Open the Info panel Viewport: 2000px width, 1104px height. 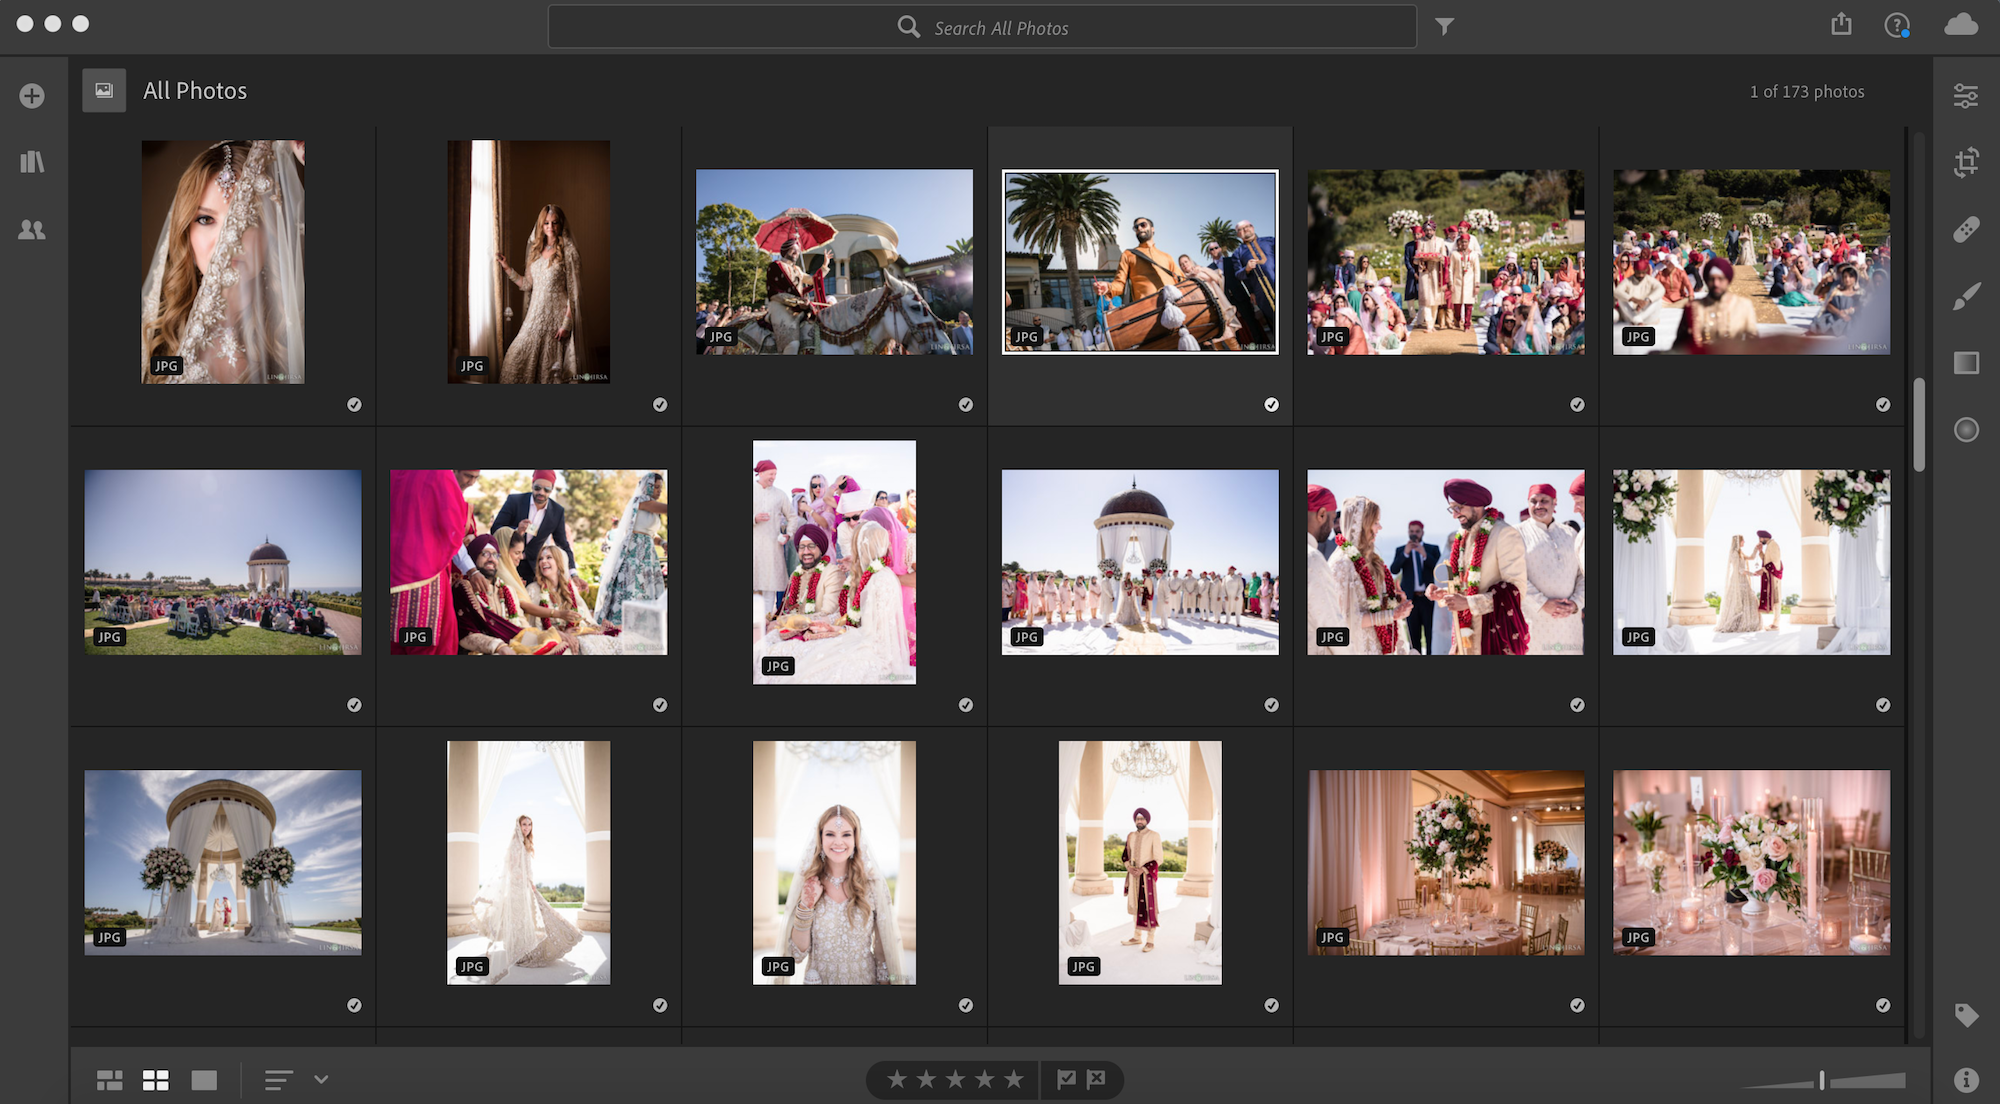click(1966, 1078)
